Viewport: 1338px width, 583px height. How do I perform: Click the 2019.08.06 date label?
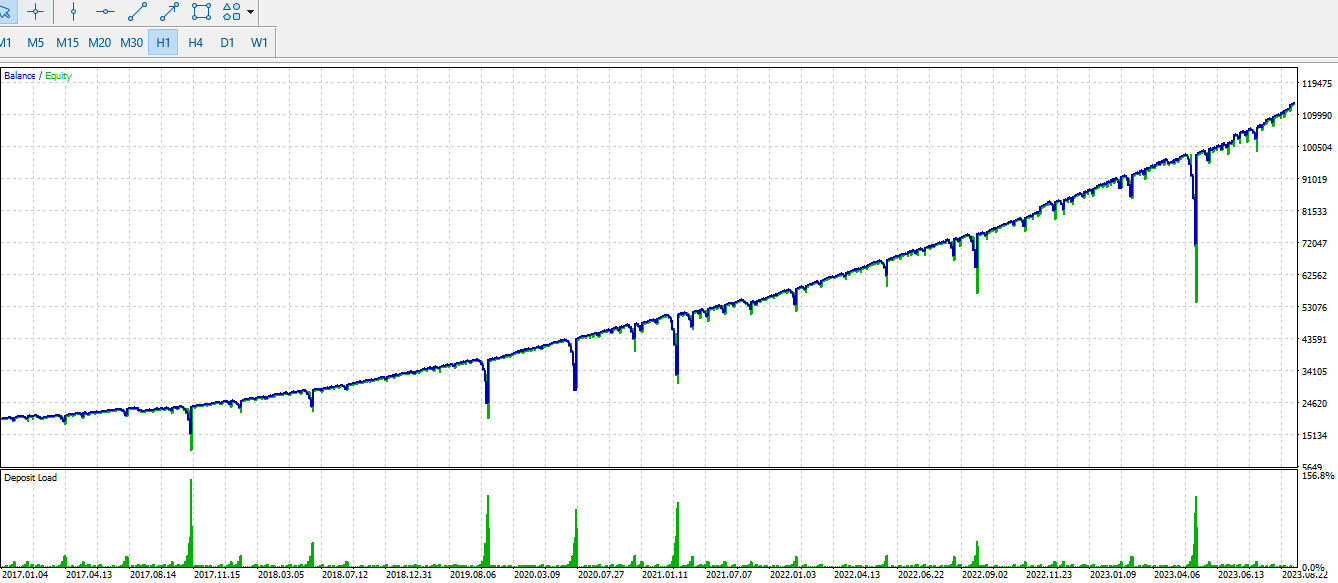[473, 575]
